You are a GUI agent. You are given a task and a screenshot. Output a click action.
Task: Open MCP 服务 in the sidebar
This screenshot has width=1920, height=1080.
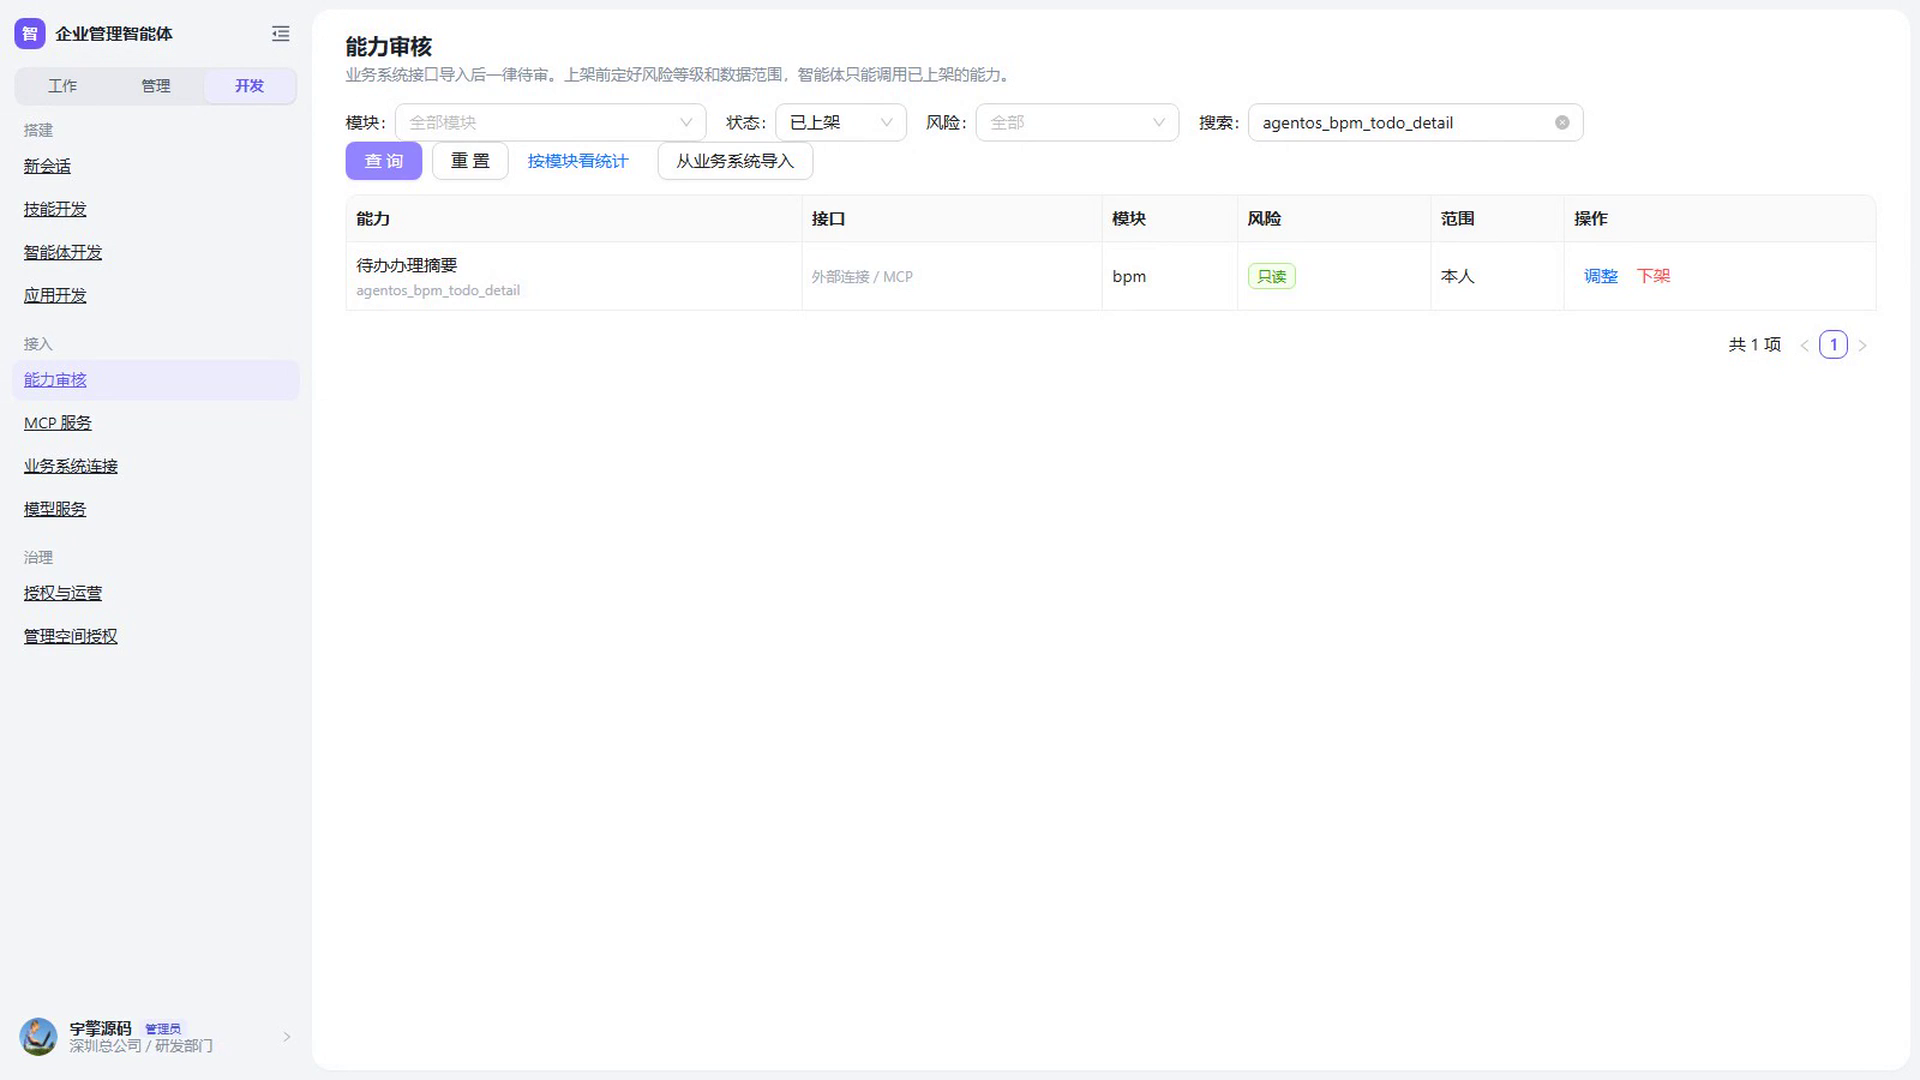[x=58, y=423]
